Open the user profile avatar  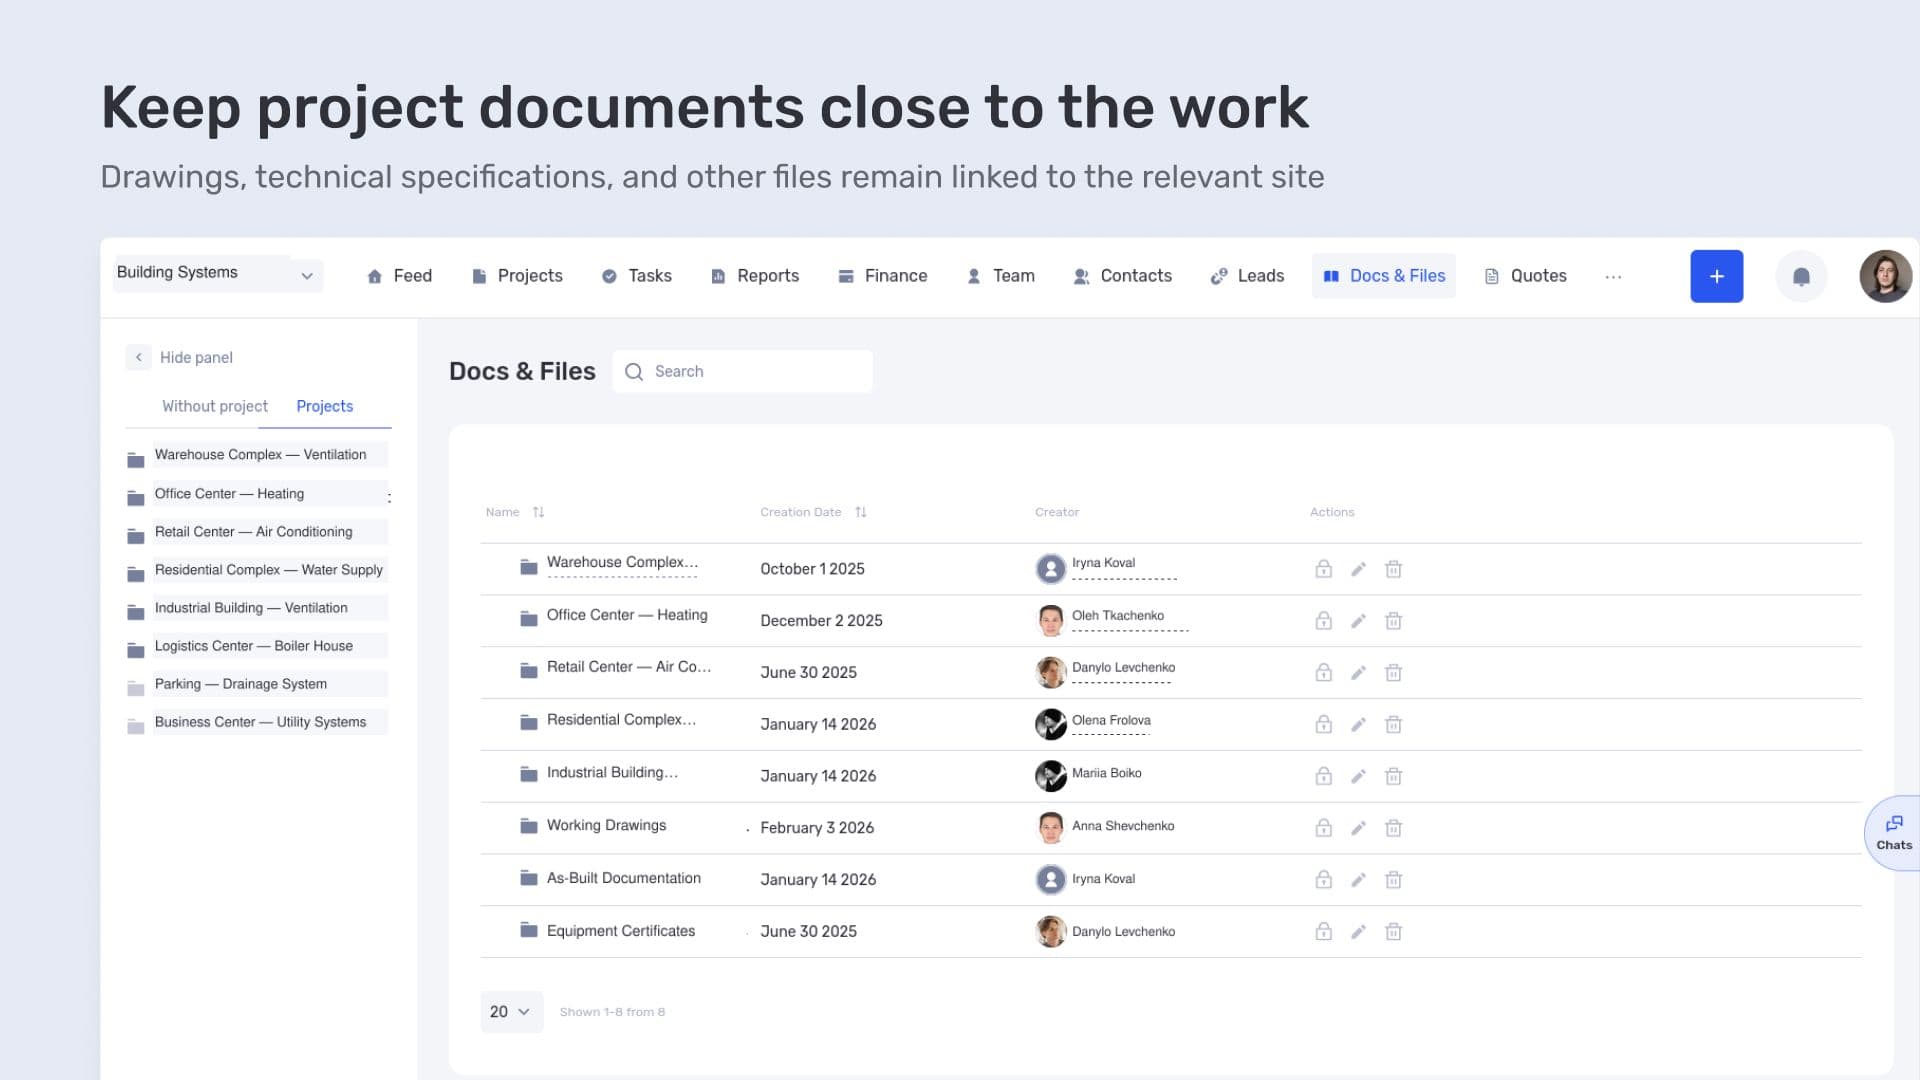coord(1885,276)
